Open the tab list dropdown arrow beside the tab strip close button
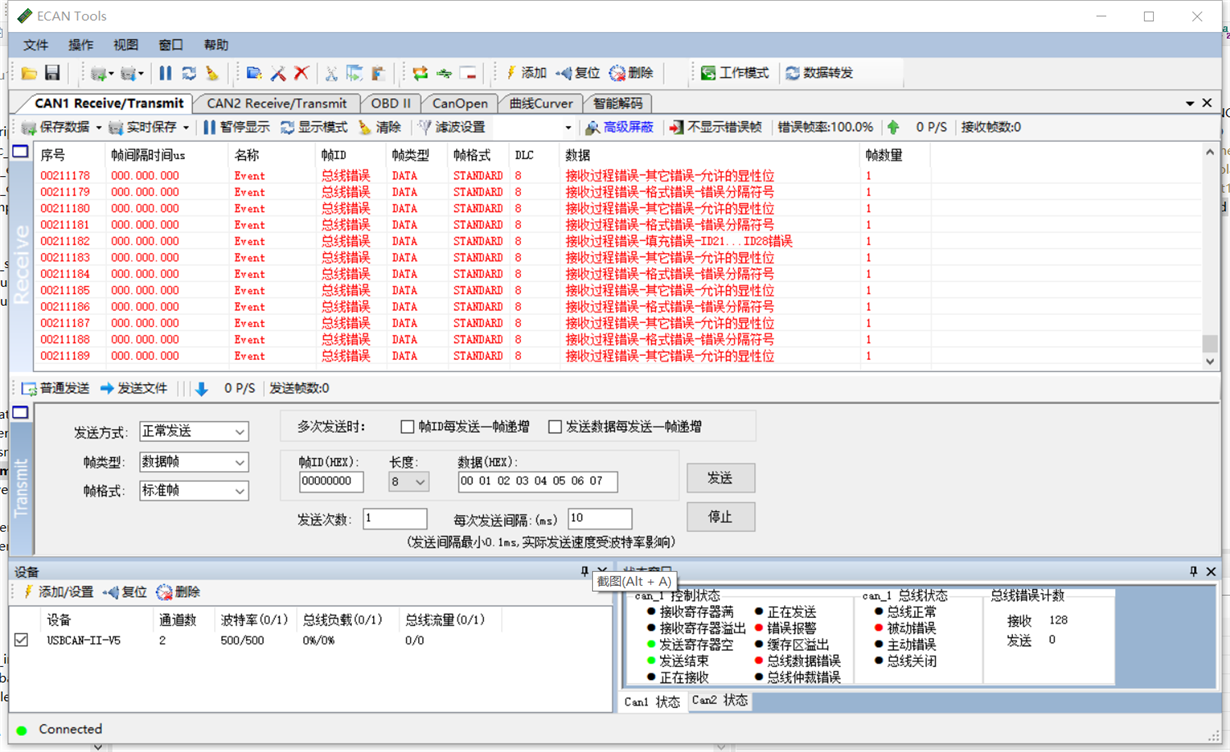The width and height of the screenshot is (1230, 752). click(x=1190, y=103)
